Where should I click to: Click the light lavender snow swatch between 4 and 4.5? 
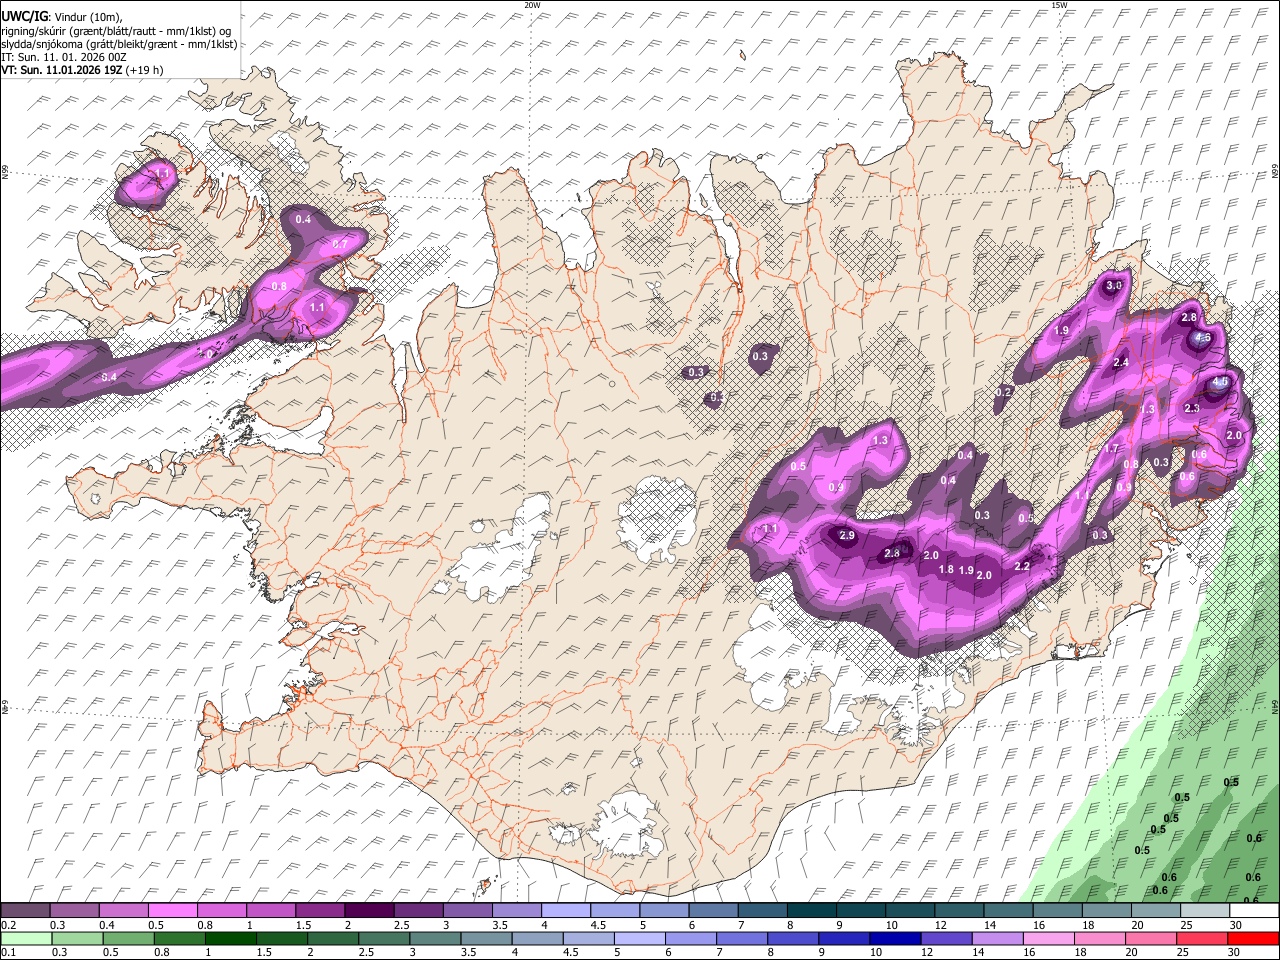[566, 911]
